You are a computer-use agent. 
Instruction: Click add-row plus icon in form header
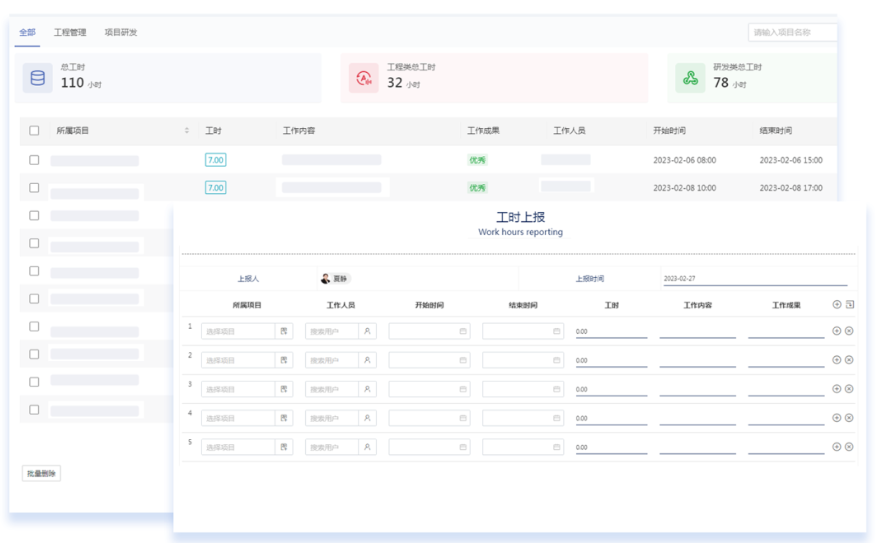point(837,305)
